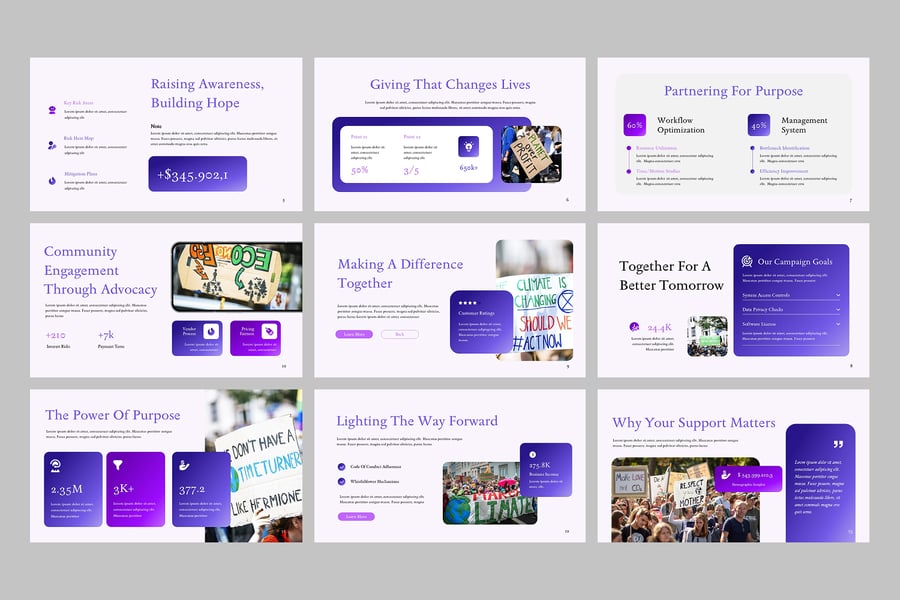Click the target icon beside Our Campaign Goals
Image resolution: width=900 pixels, height=600 pixels.
[746, 262]
